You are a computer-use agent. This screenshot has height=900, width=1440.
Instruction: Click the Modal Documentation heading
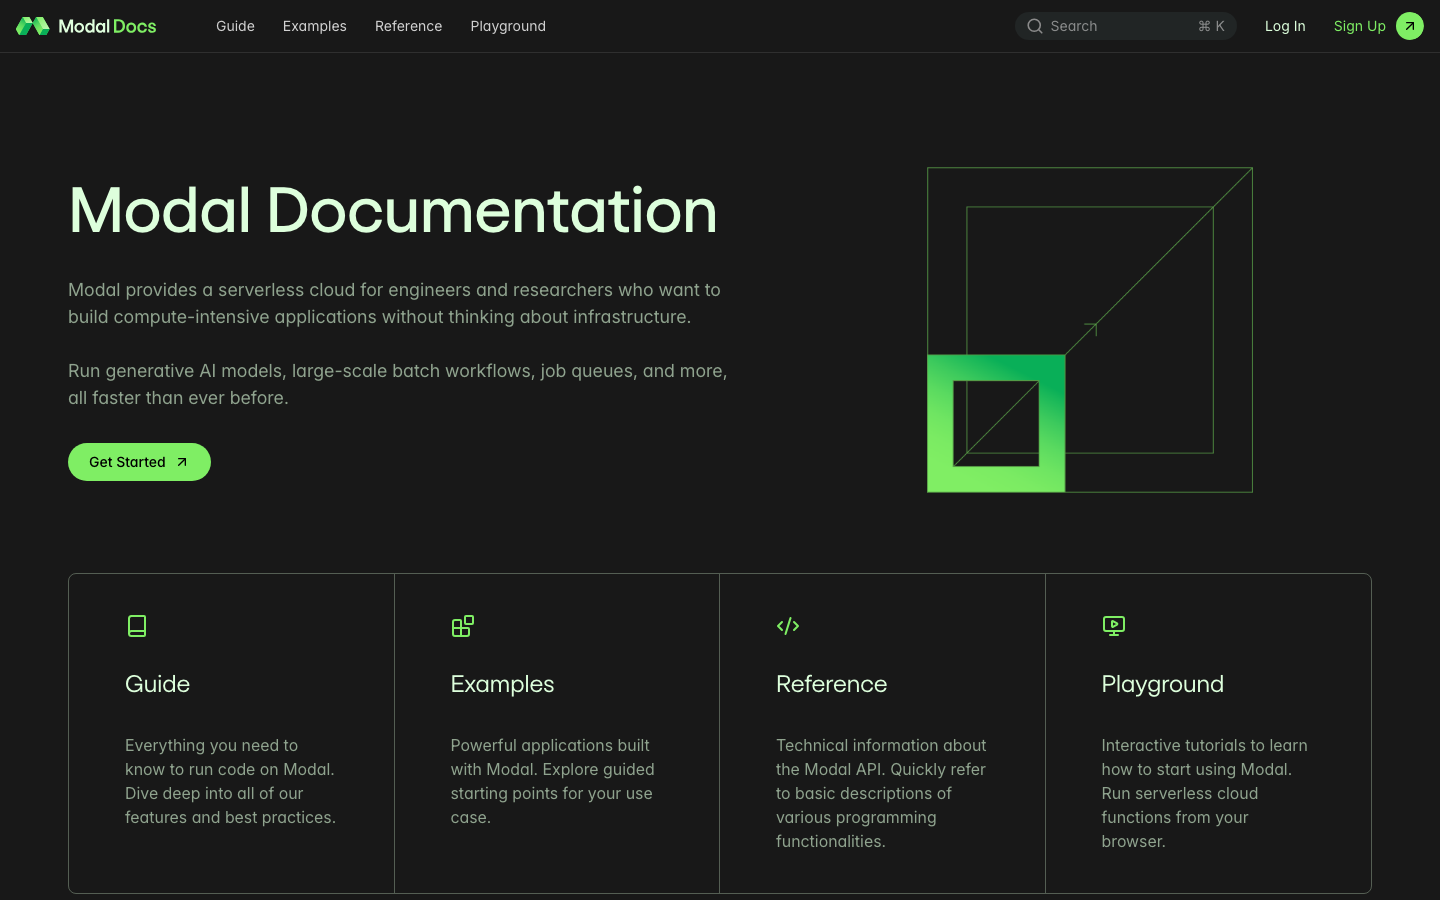click(x=393, y=211)
